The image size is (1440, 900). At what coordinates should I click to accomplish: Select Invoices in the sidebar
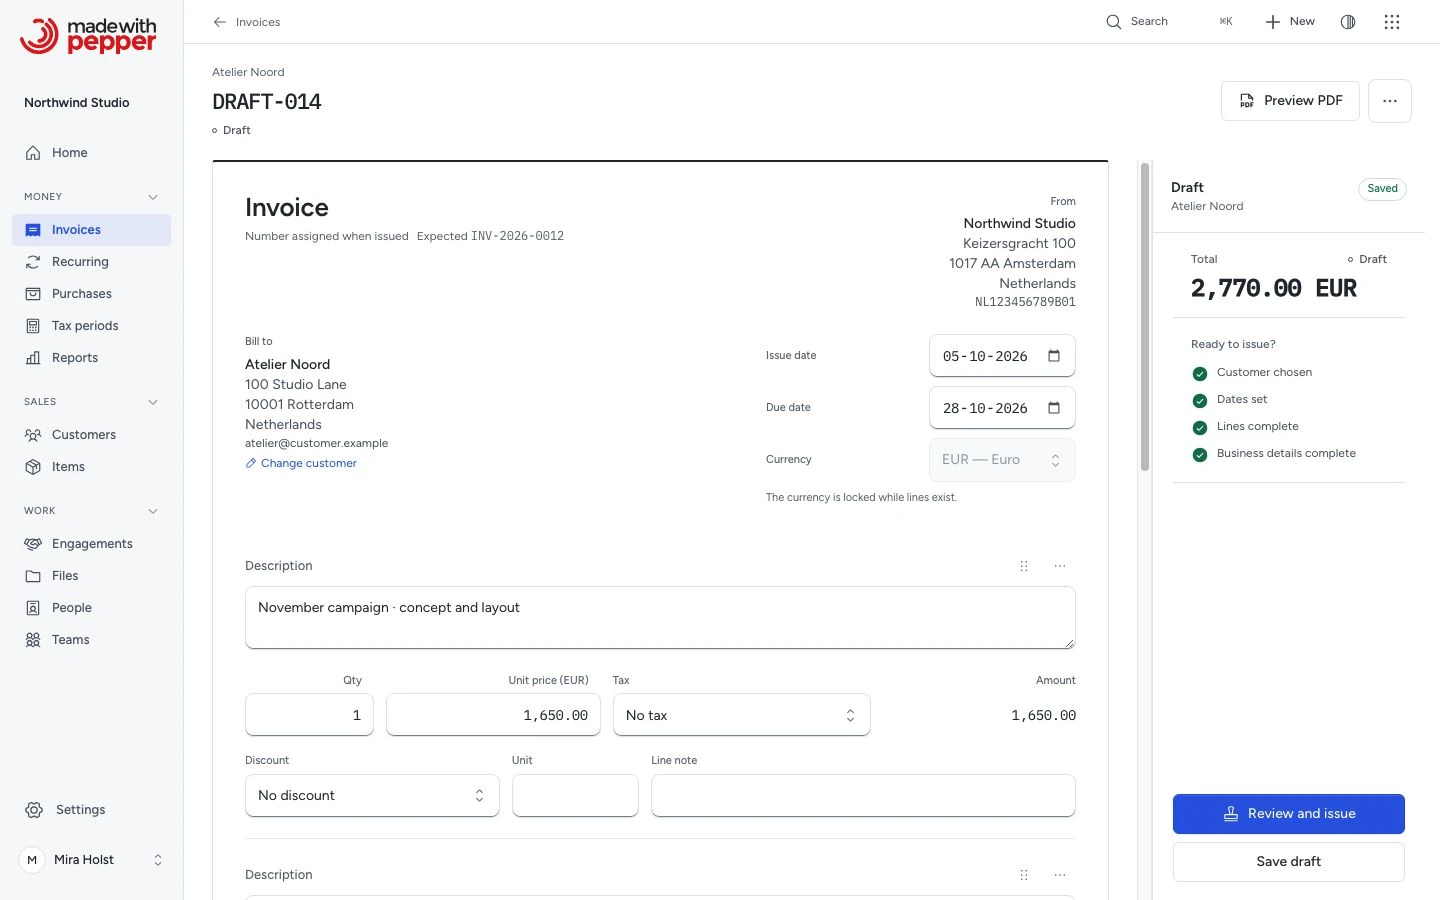point(92,230)
